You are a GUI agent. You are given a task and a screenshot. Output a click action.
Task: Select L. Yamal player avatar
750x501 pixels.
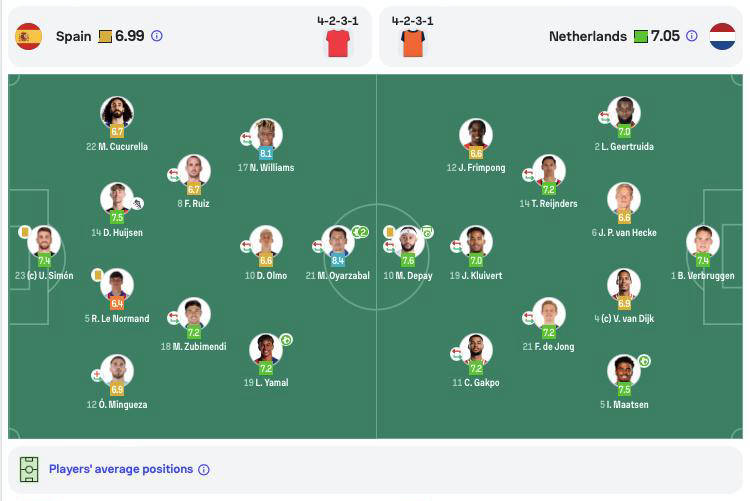266,349
